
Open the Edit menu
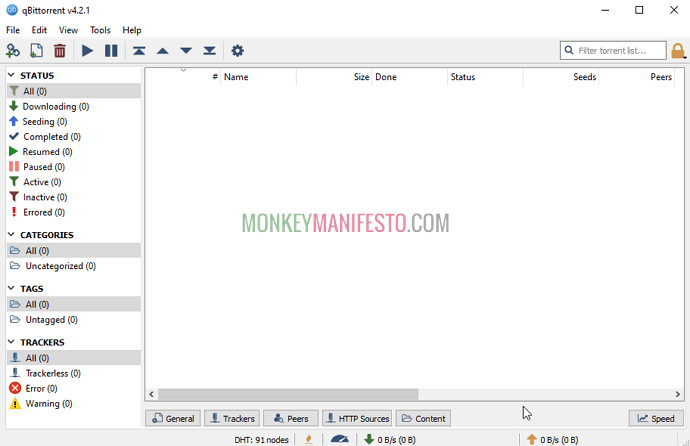(x=39, y=30)
